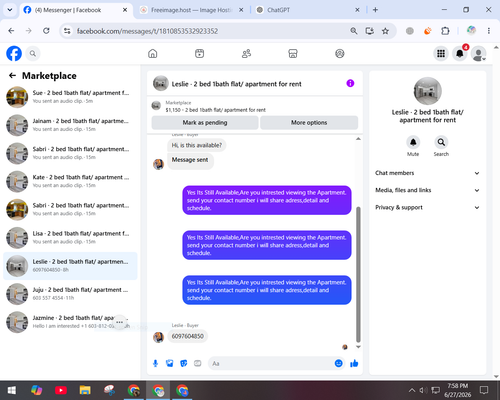500x400 pixels.
Task: Open the tab search dropdown arrow
Action: (10, 10)
